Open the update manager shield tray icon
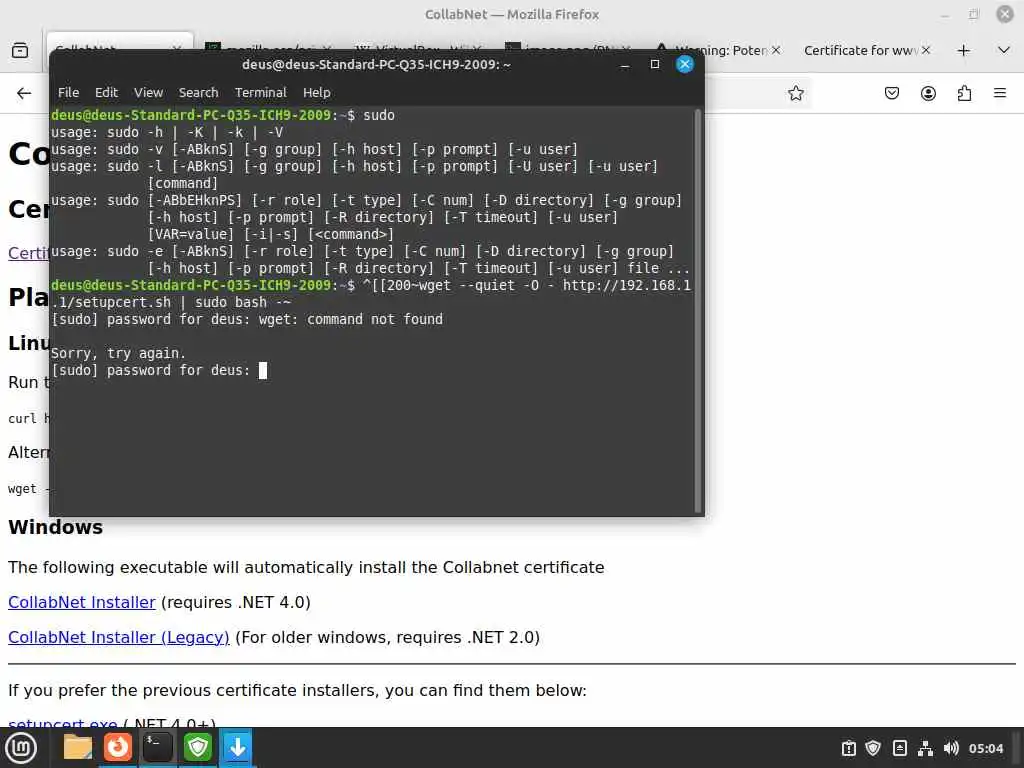 (873, 748)
